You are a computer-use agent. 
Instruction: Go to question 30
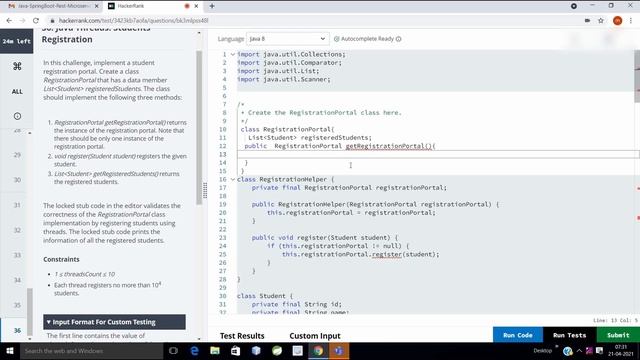point(17,180)
